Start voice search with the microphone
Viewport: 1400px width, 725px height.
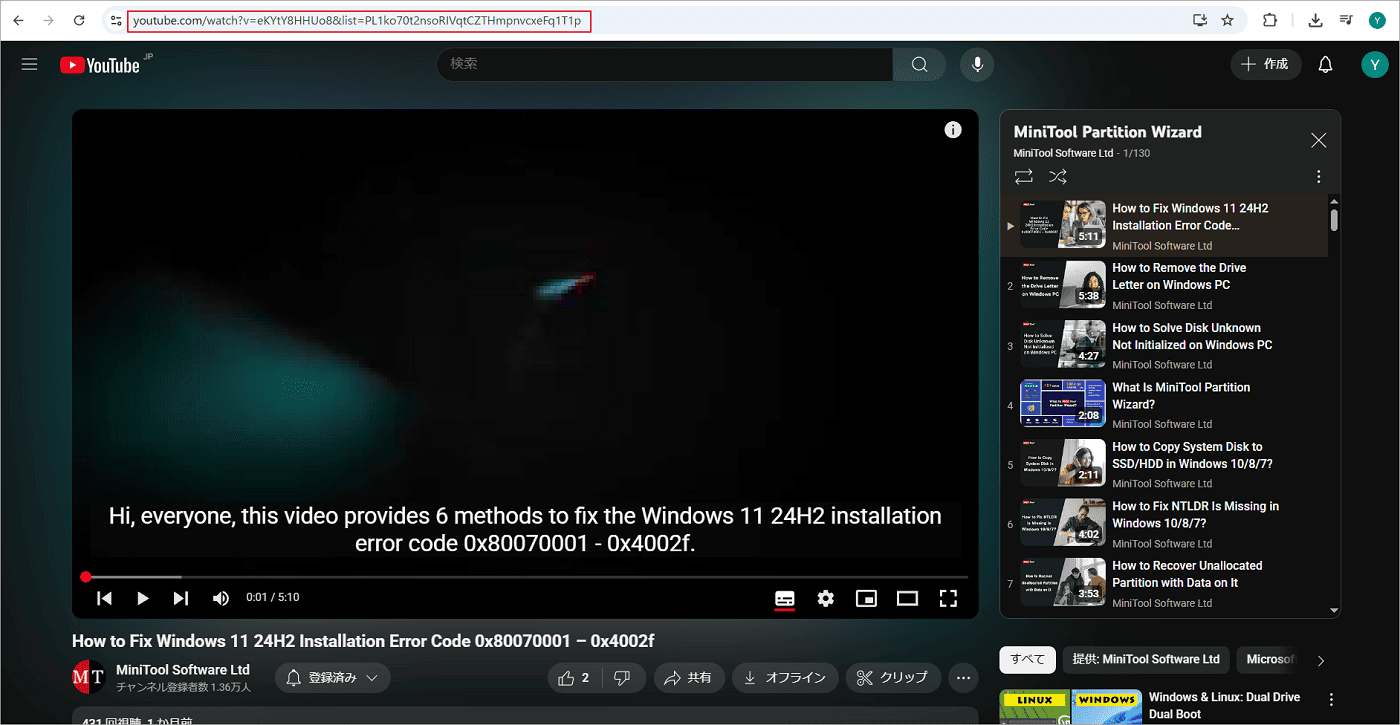[x=977, y=64]
